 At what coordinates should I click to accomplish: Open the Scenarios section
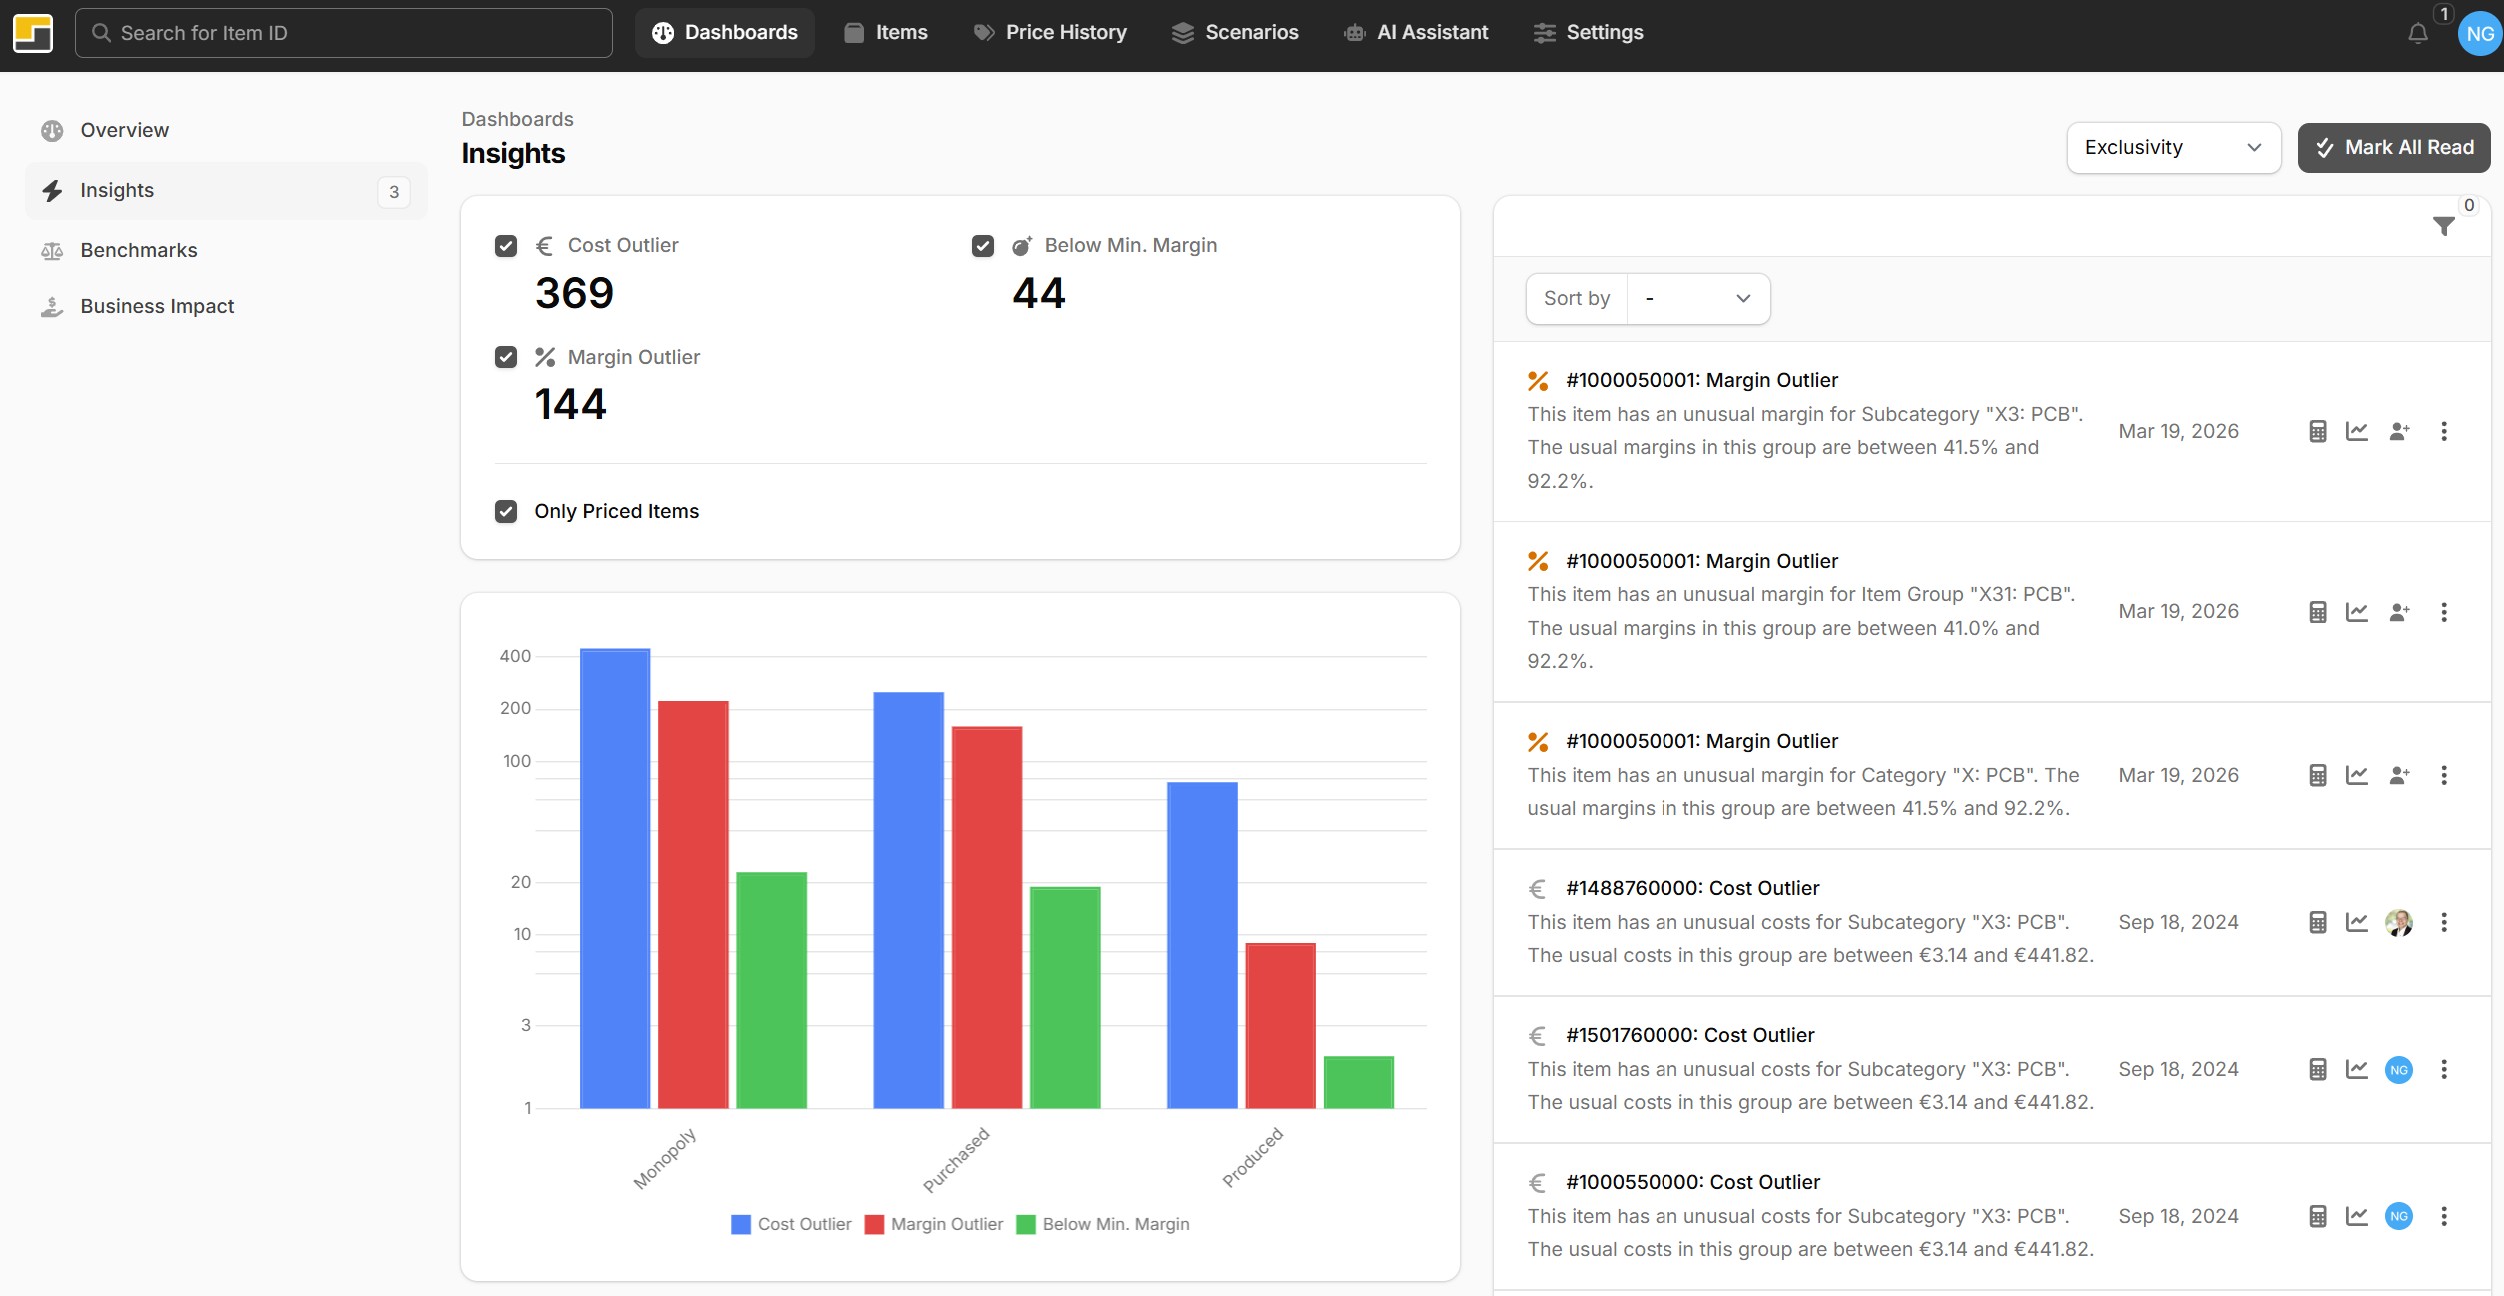tap(1233, 32)
